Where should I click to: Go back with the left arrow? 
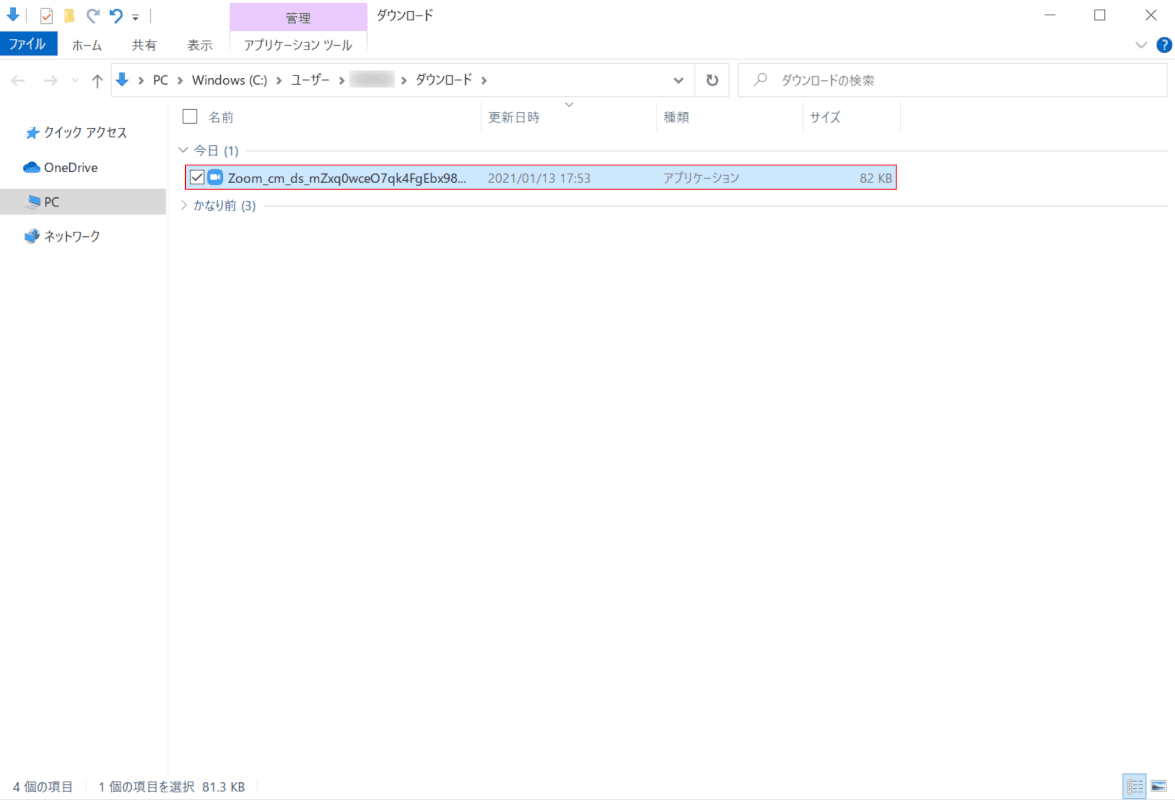pyautogui.click(x=18, y=80)
